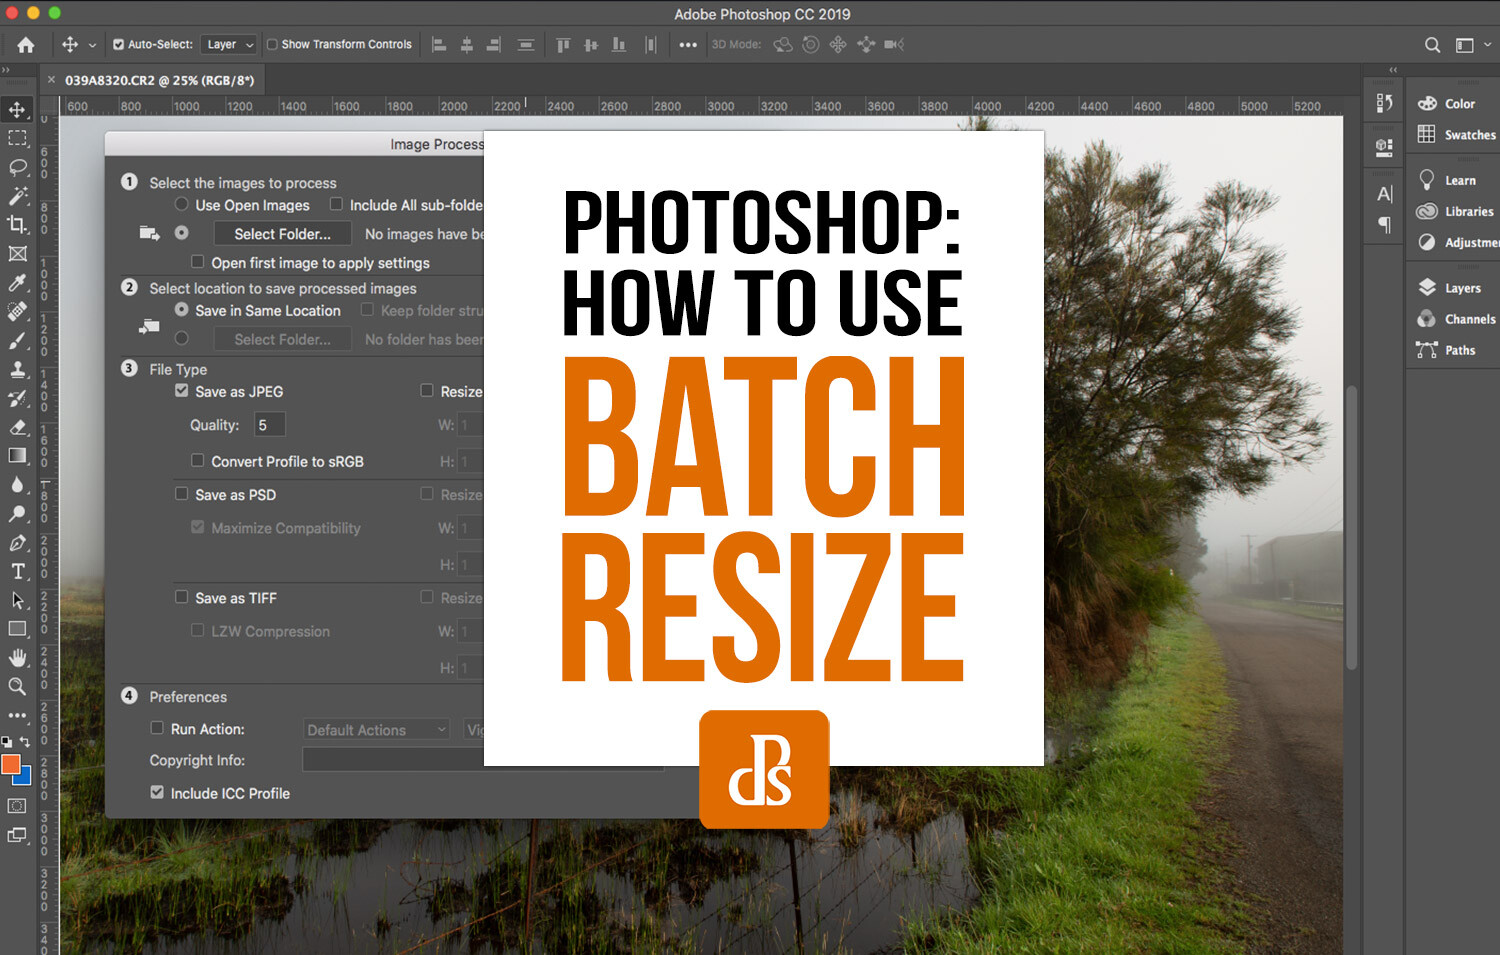Screen dimensions: 1500x955
Task: Enable the Run Action checkbox
Action: (x=157, y=728)
